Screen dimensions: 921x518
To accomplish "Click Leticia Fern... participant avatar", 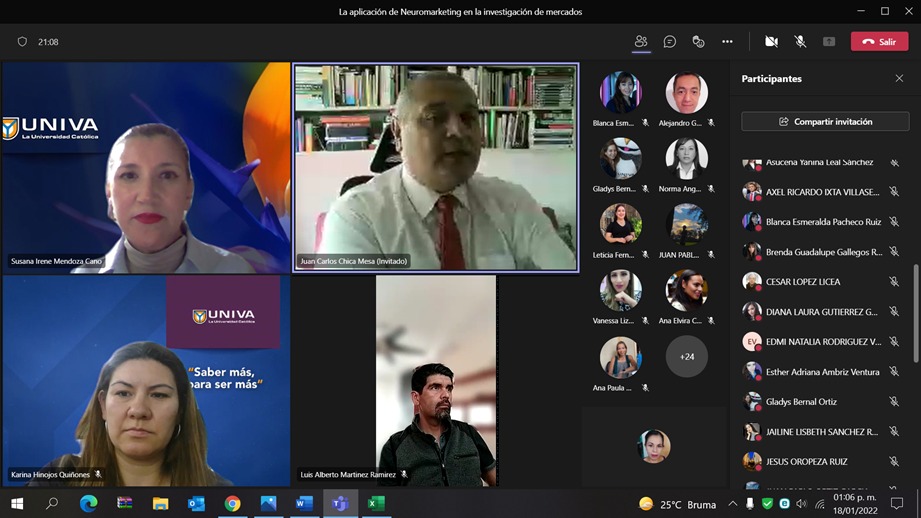I will click(x=620, y=224).
